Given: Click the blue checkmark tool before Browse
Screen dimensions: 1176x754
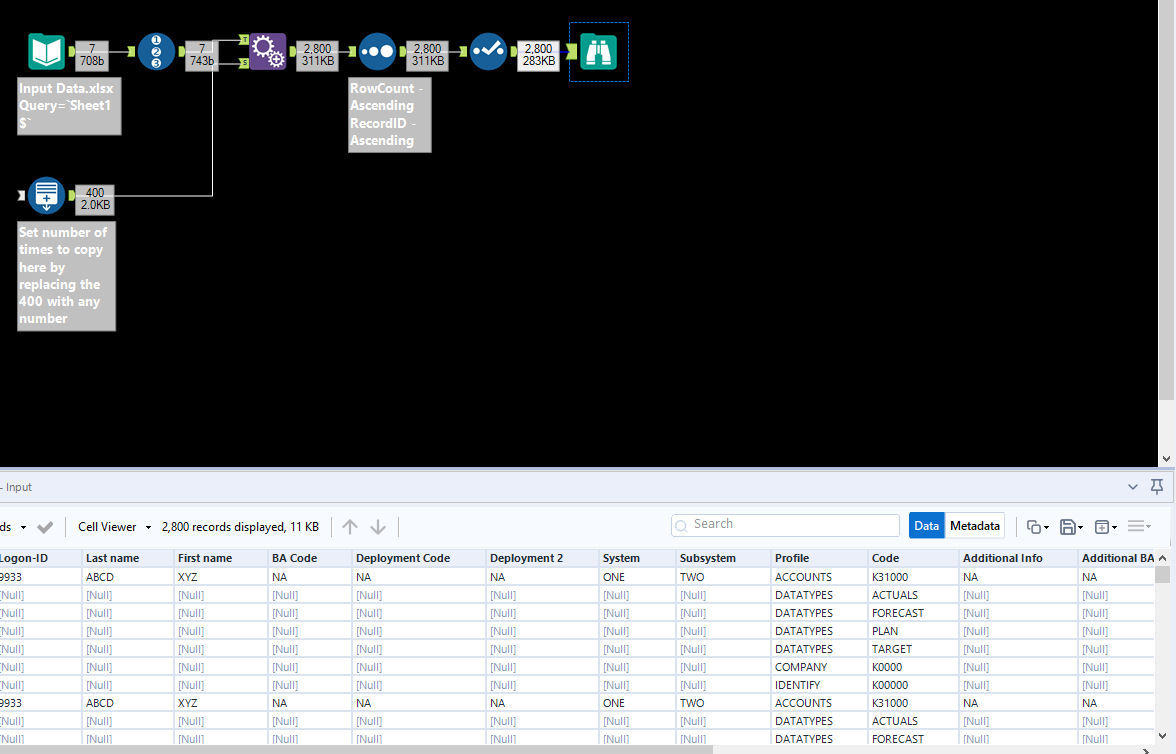Looking at the screenshot, I should pos(488,51).
